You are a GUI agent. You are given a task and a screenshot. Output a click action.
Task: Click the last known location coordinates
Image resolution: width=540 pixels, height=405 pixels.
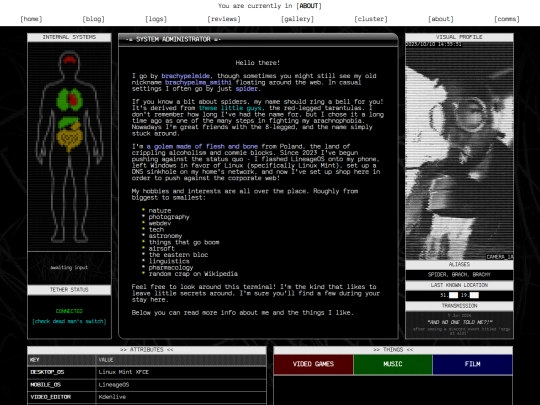(459, 295)
